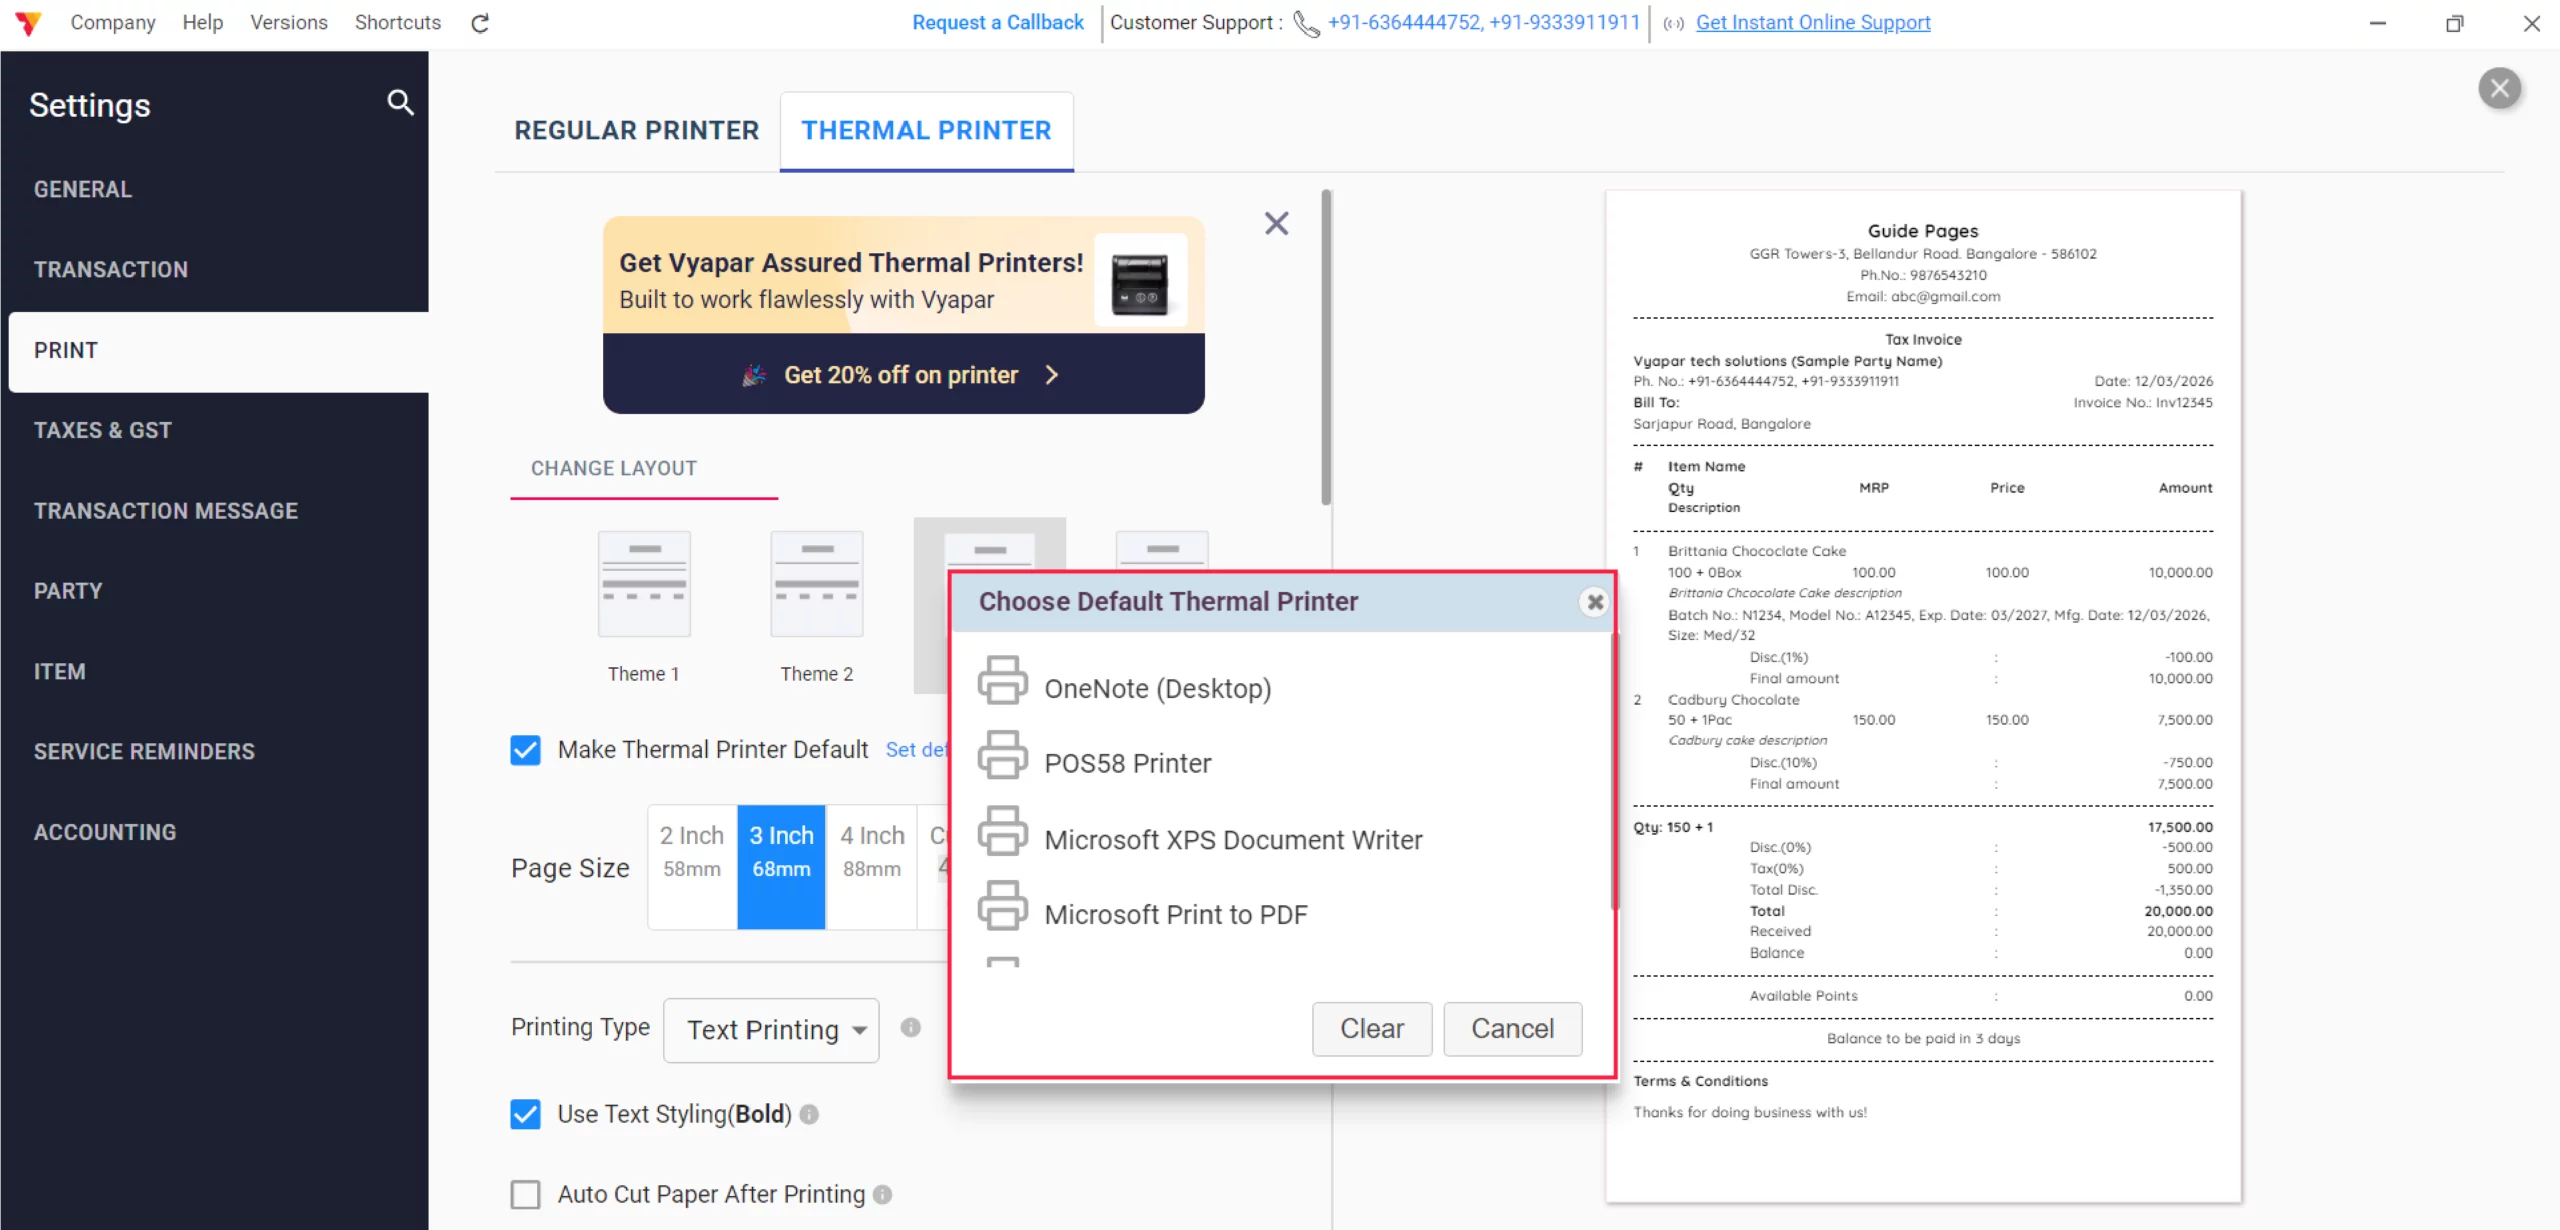The width and height of the screenshot is (2560, 1230).
Task: Switch to the Regular Printer tab
Action: pyautogui.click(x=637, y=130)
